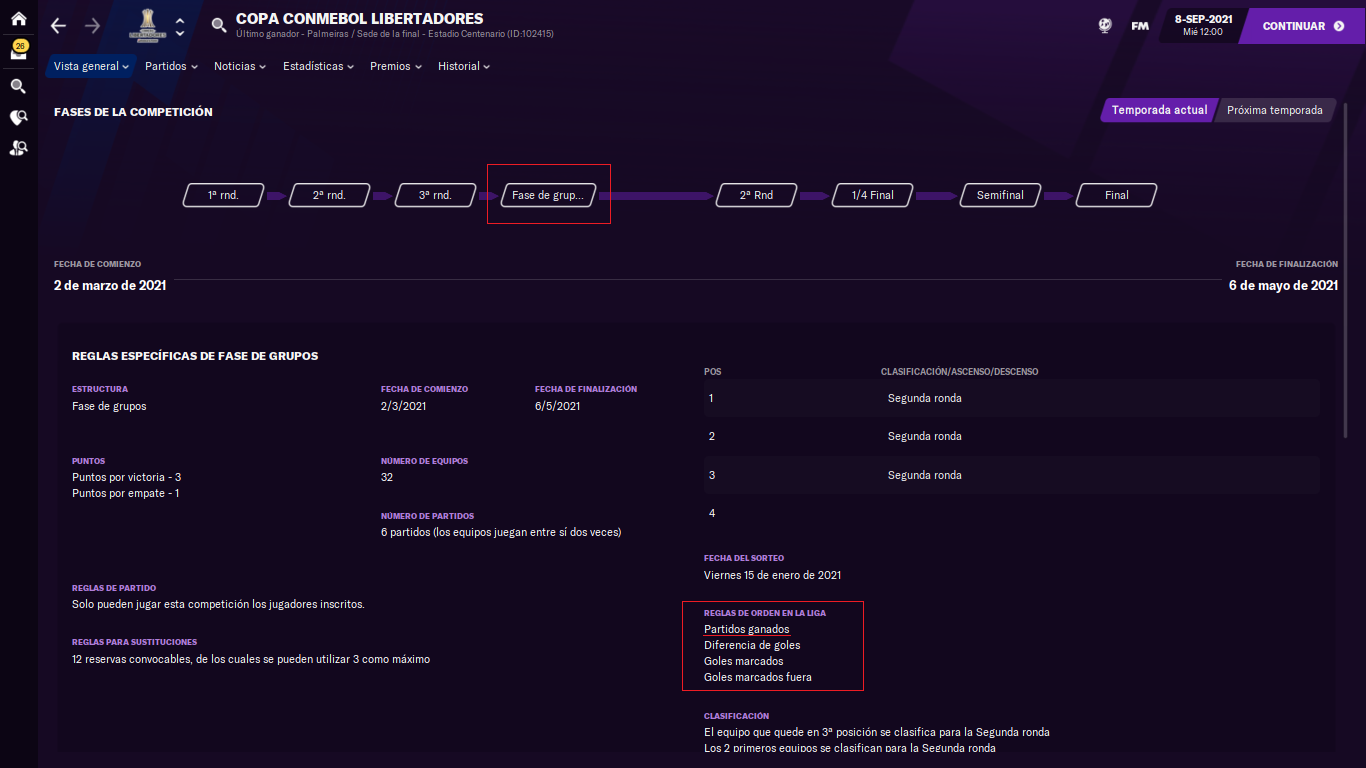Click the Partidos ganados rule link

746,629
